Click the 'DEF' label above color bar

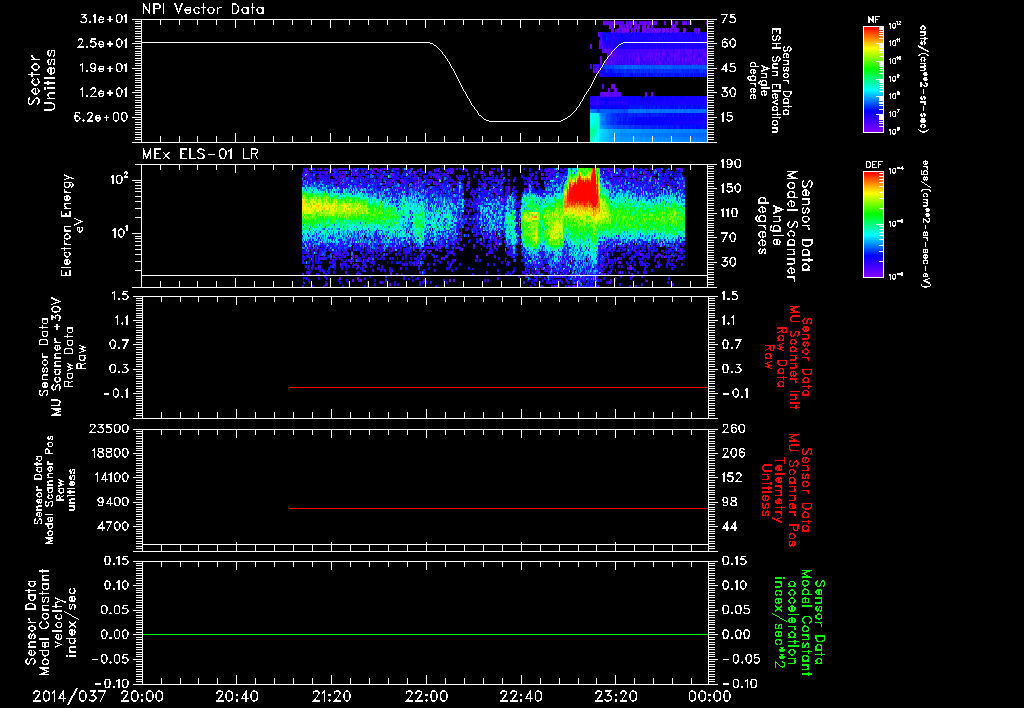point(874,165)
